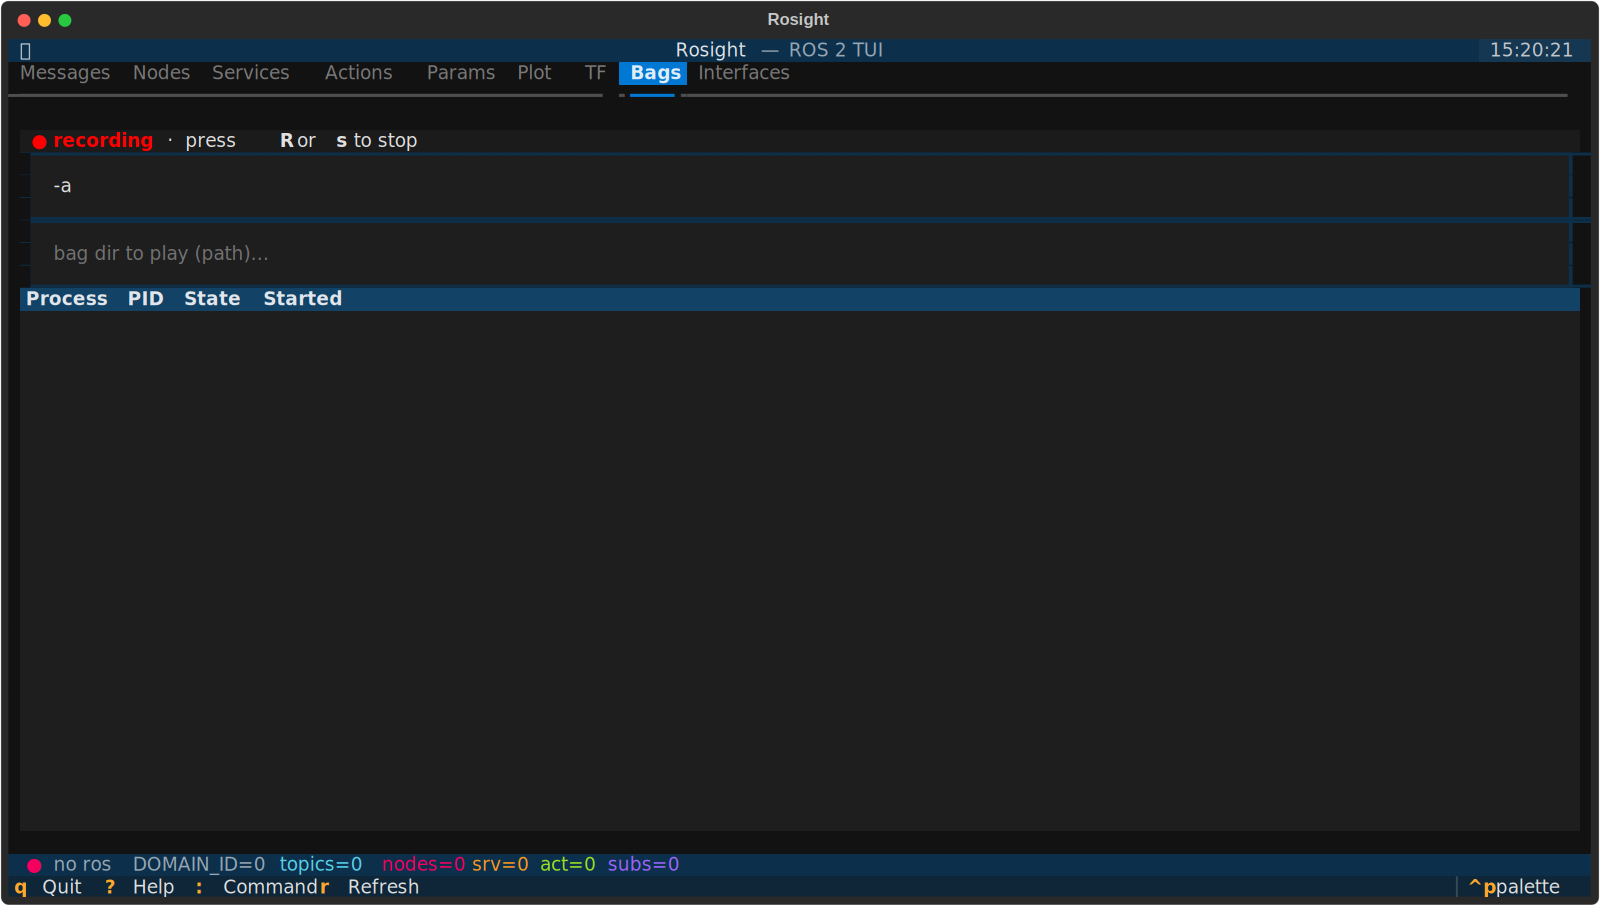Click the PID column header

coord(145,299)
